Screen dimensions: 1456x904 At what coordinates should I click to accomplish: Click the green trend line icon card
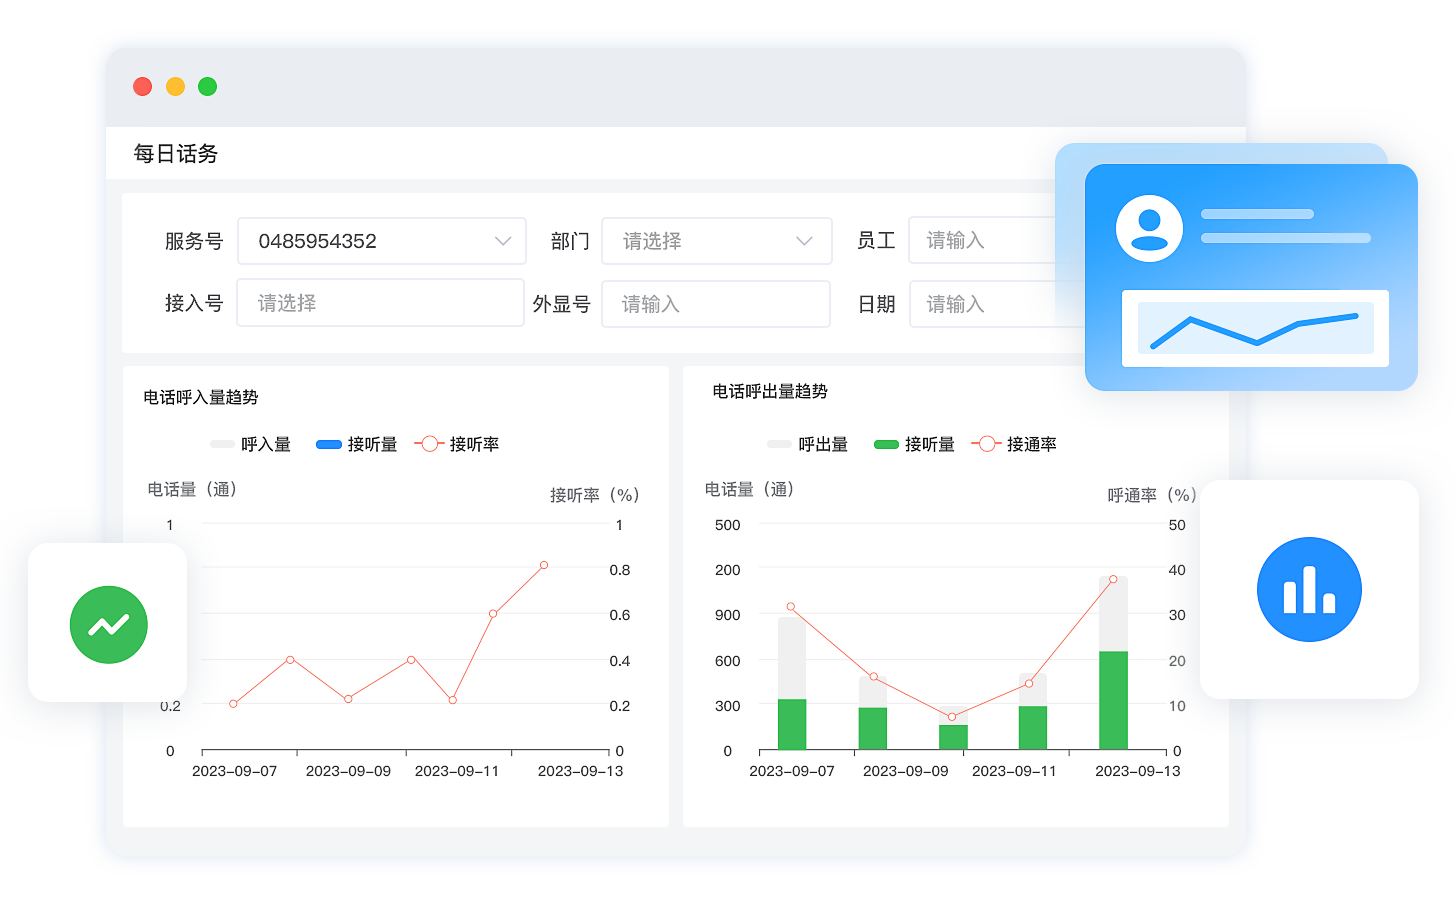coord(108,623)
